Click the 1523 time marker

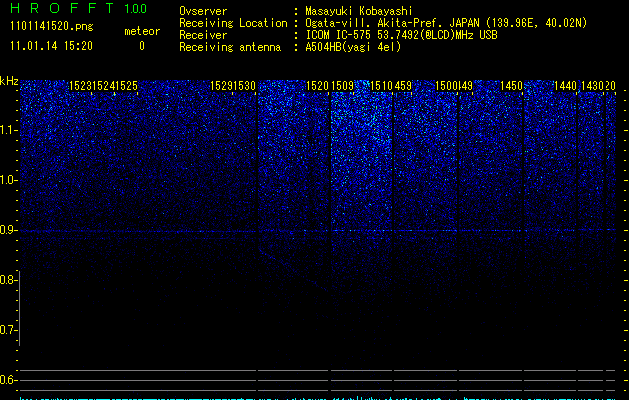coord(80,86)
